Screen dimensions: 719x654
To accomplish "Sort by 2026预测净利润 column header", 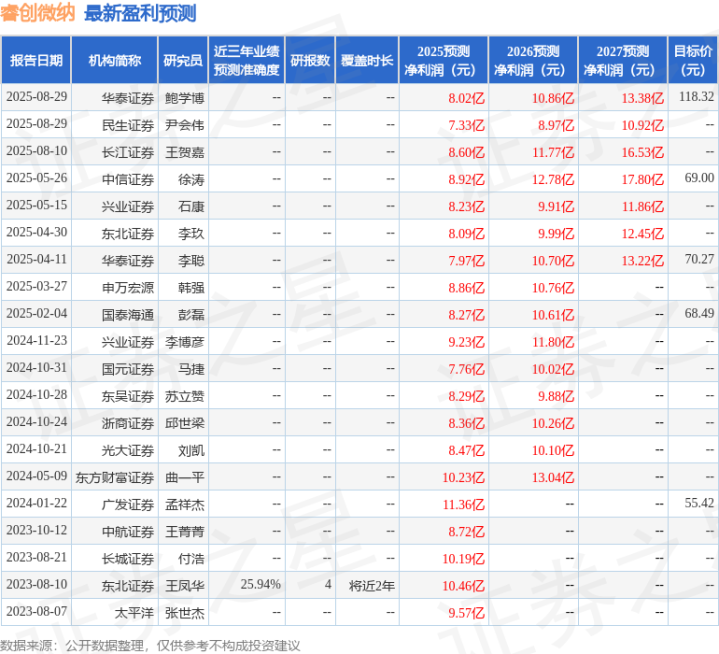I will 534,61.
